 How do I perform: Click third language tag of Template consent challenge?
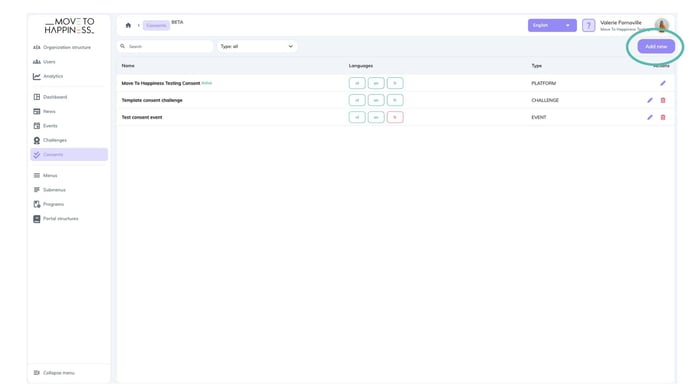[x=395, y=100]
